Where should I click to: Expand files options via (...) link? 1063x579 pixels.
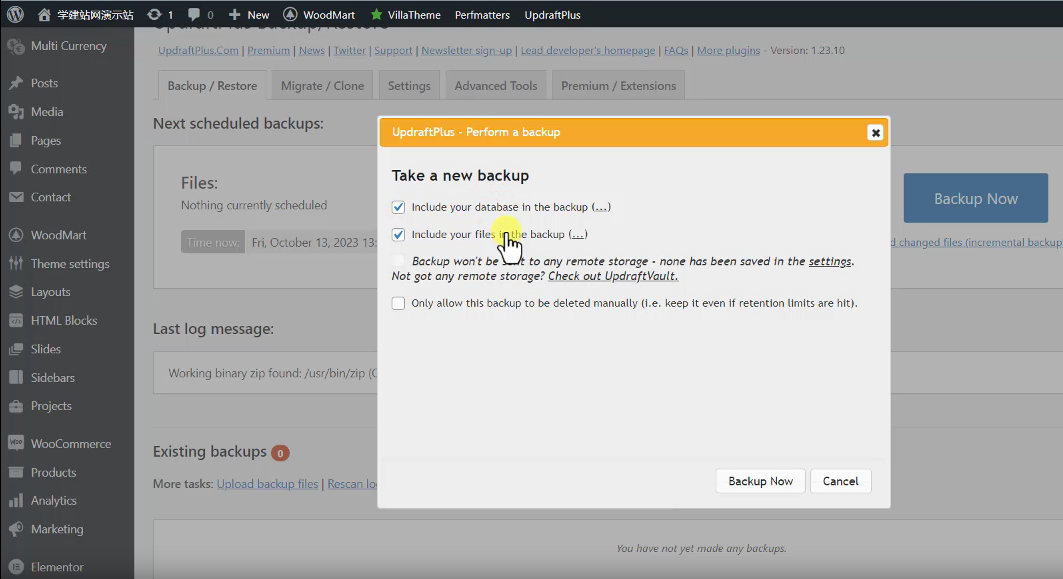[x=578, y=235]
